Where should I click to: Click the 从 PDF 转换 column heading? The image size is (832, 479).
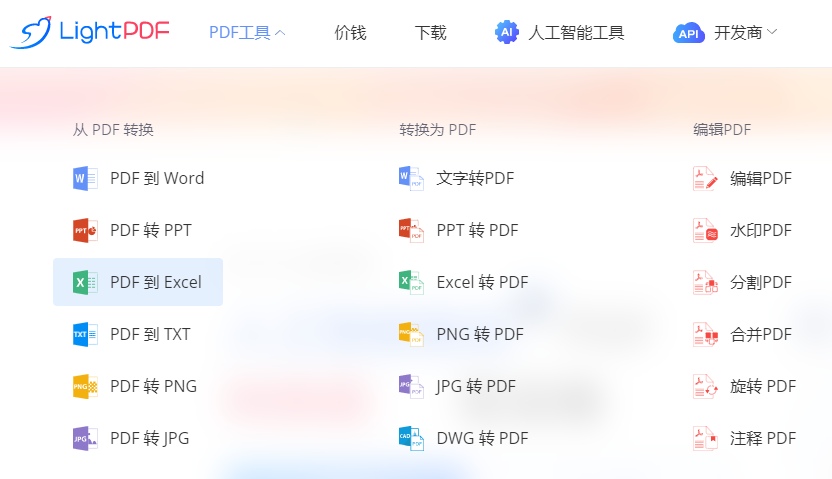[113, 129]
